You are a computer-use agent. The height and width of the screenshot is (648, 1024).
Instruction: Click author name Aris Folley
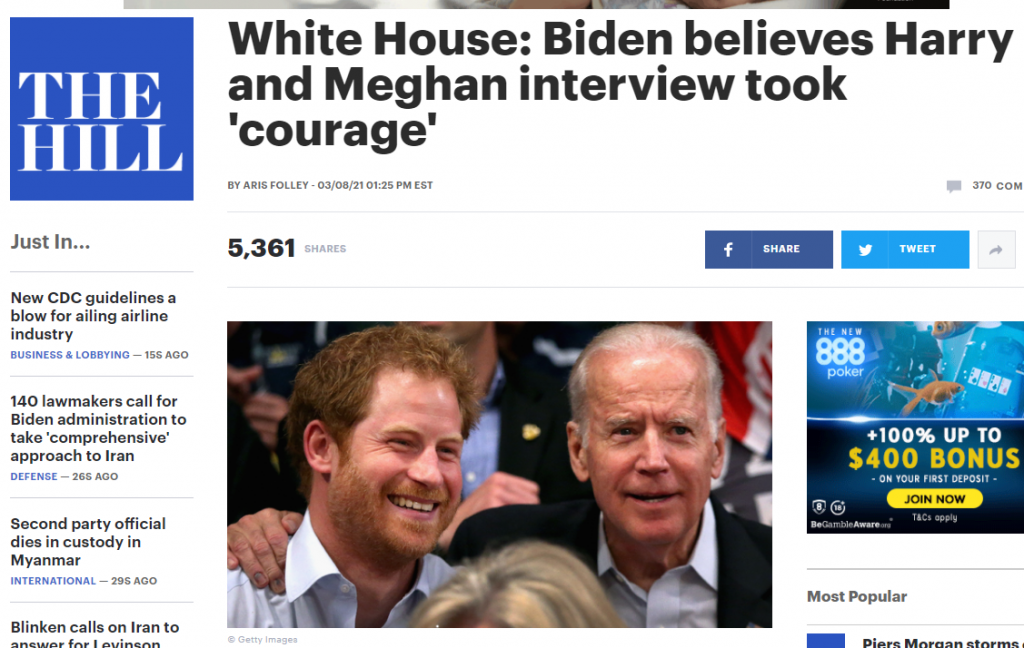(276, 186)
